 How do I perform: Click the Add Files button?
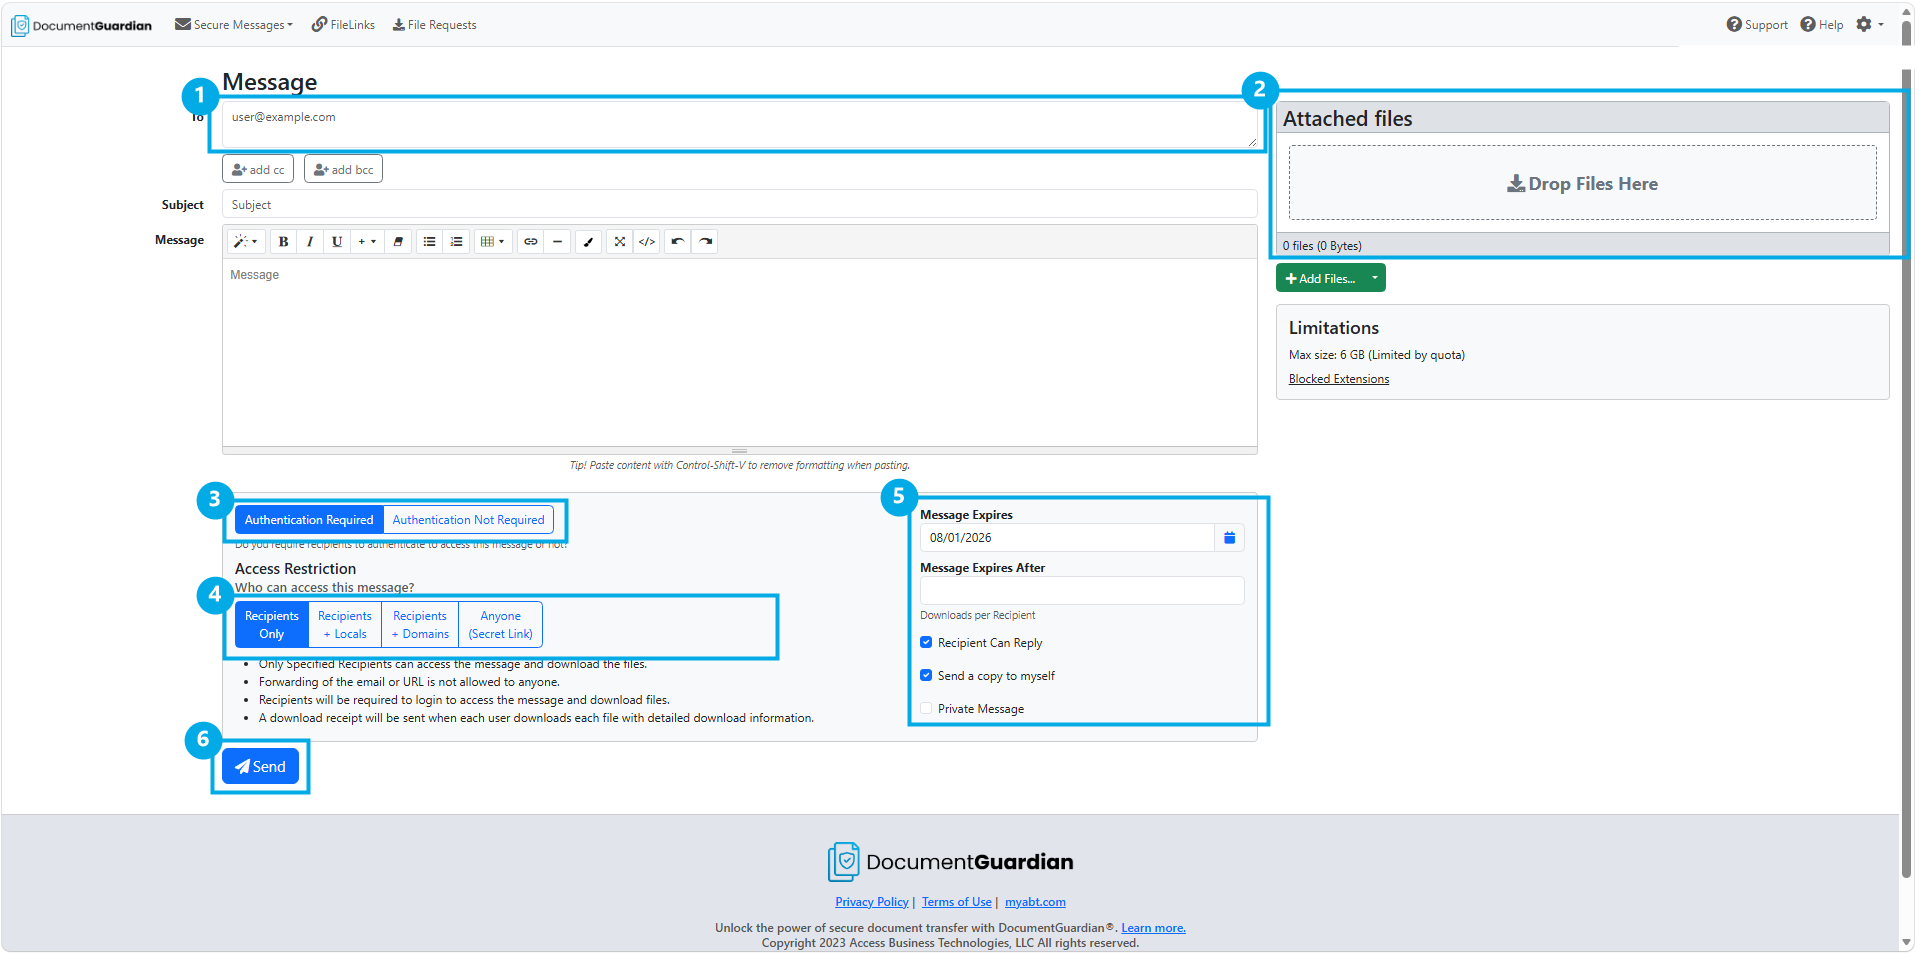[x=1320, y=278]
